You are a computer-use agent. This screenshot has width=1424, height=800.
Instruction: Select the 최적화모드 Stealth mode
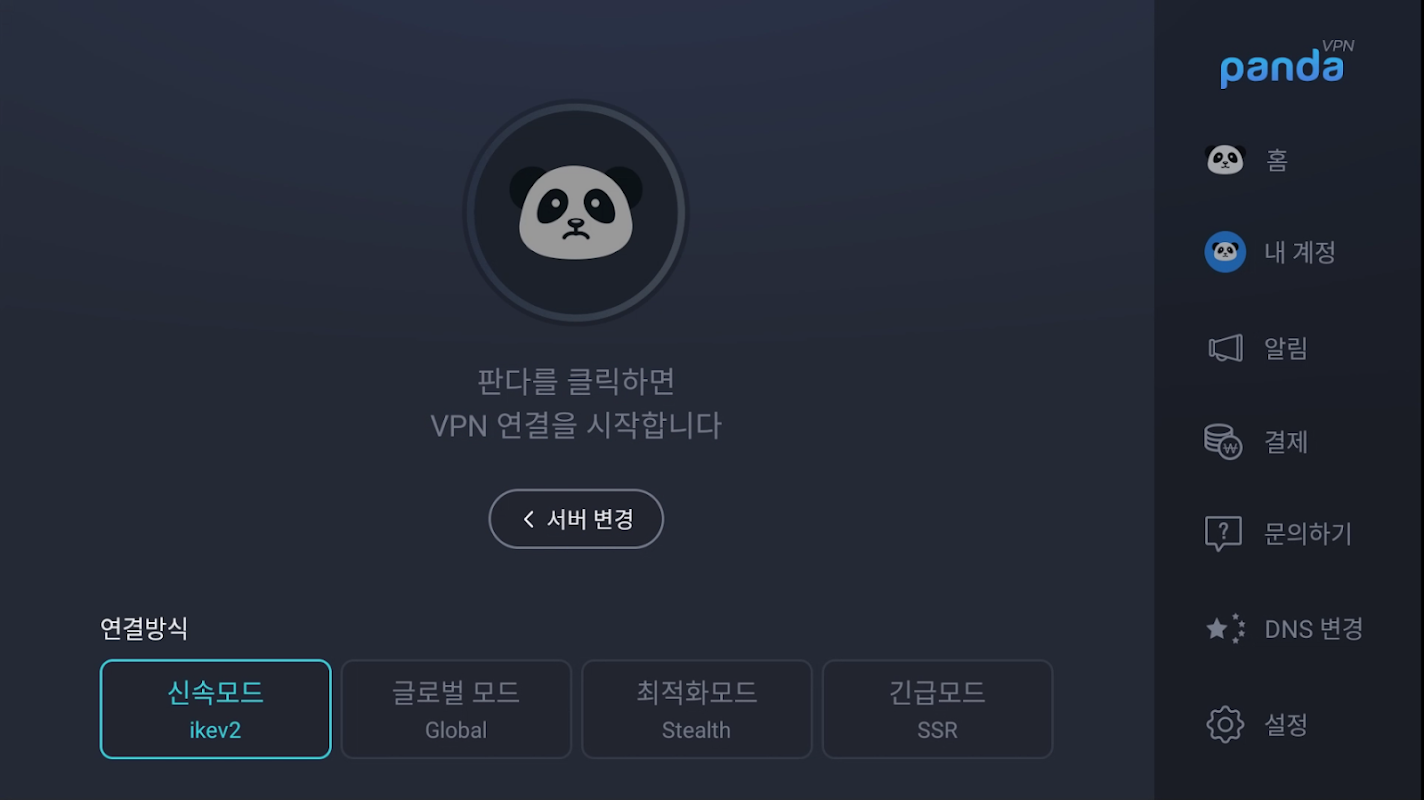[x=697, y=709]
